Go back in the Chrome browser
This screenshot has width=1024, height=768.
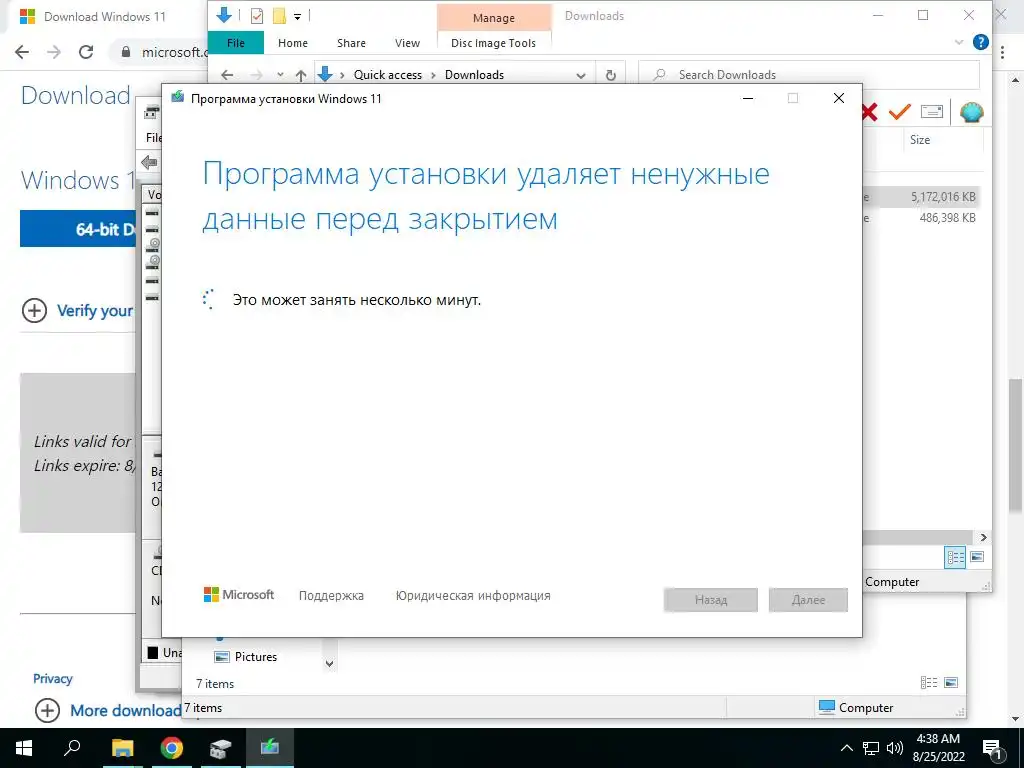click(22, 52)
